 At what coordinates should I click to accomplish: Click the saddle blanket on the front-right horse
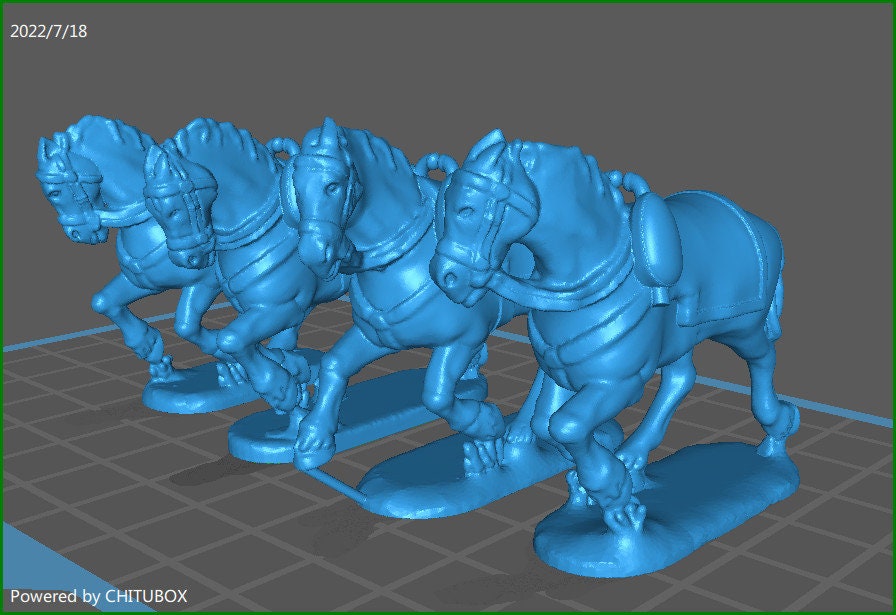point(725,255)
